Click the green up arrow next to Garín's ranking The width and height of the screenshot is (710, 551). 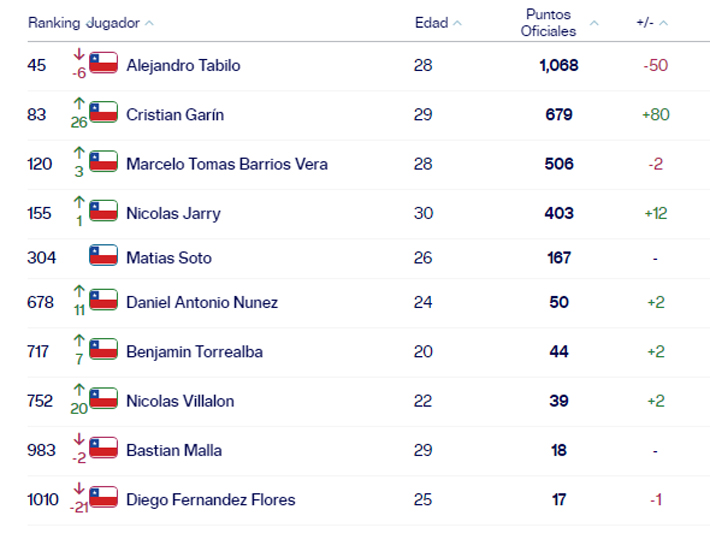79,104
